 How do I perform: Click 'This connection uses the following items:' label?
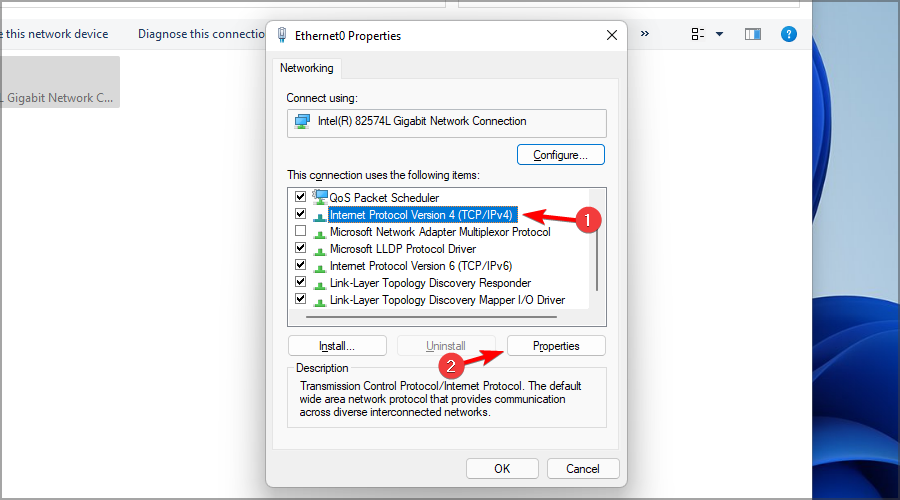pyautogui.click(x=383, y=175)
